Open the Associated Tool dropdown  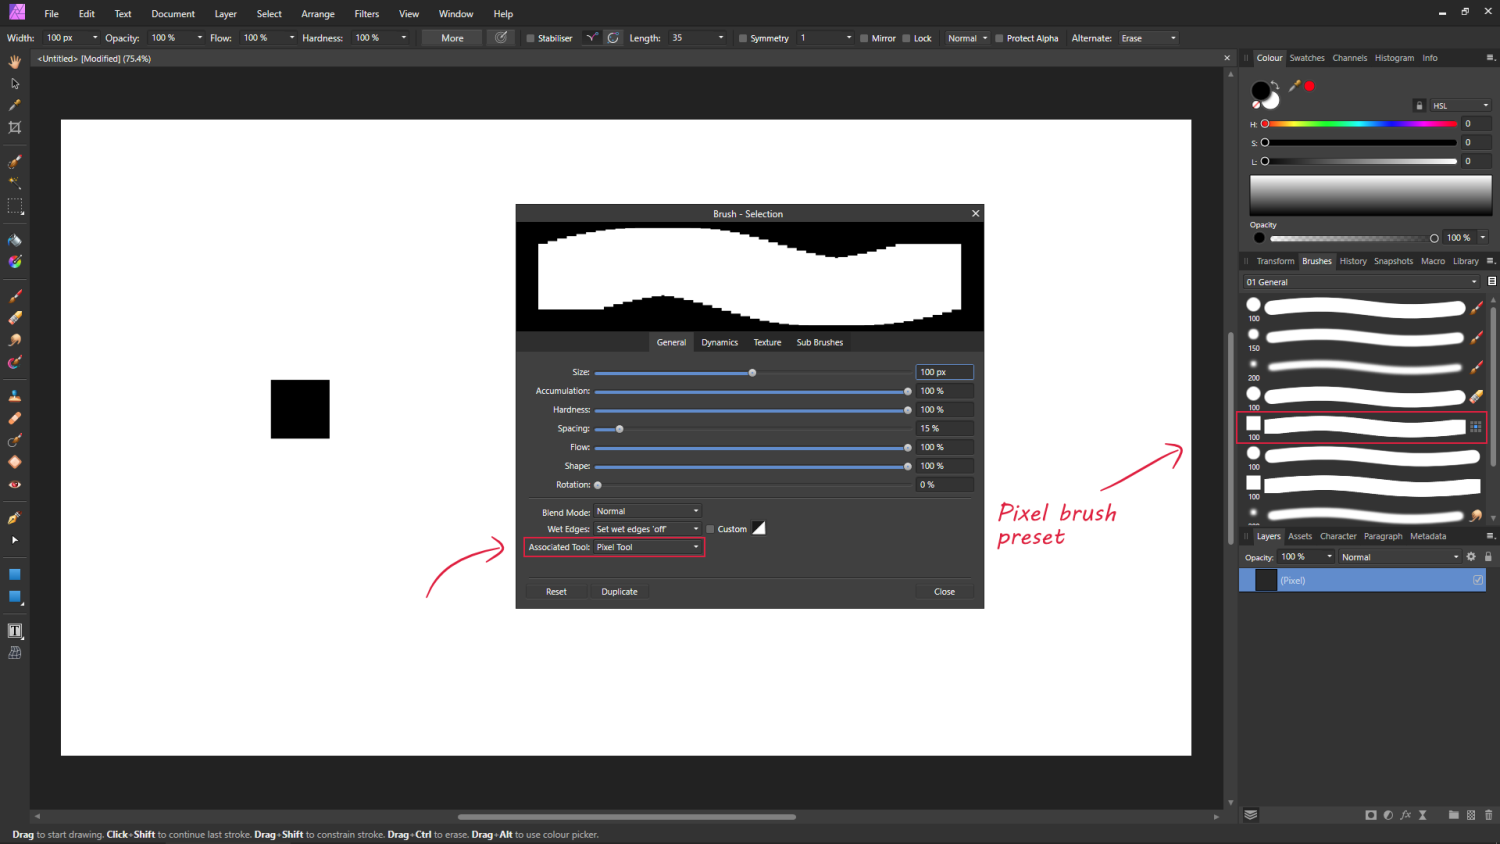(648, 547)
